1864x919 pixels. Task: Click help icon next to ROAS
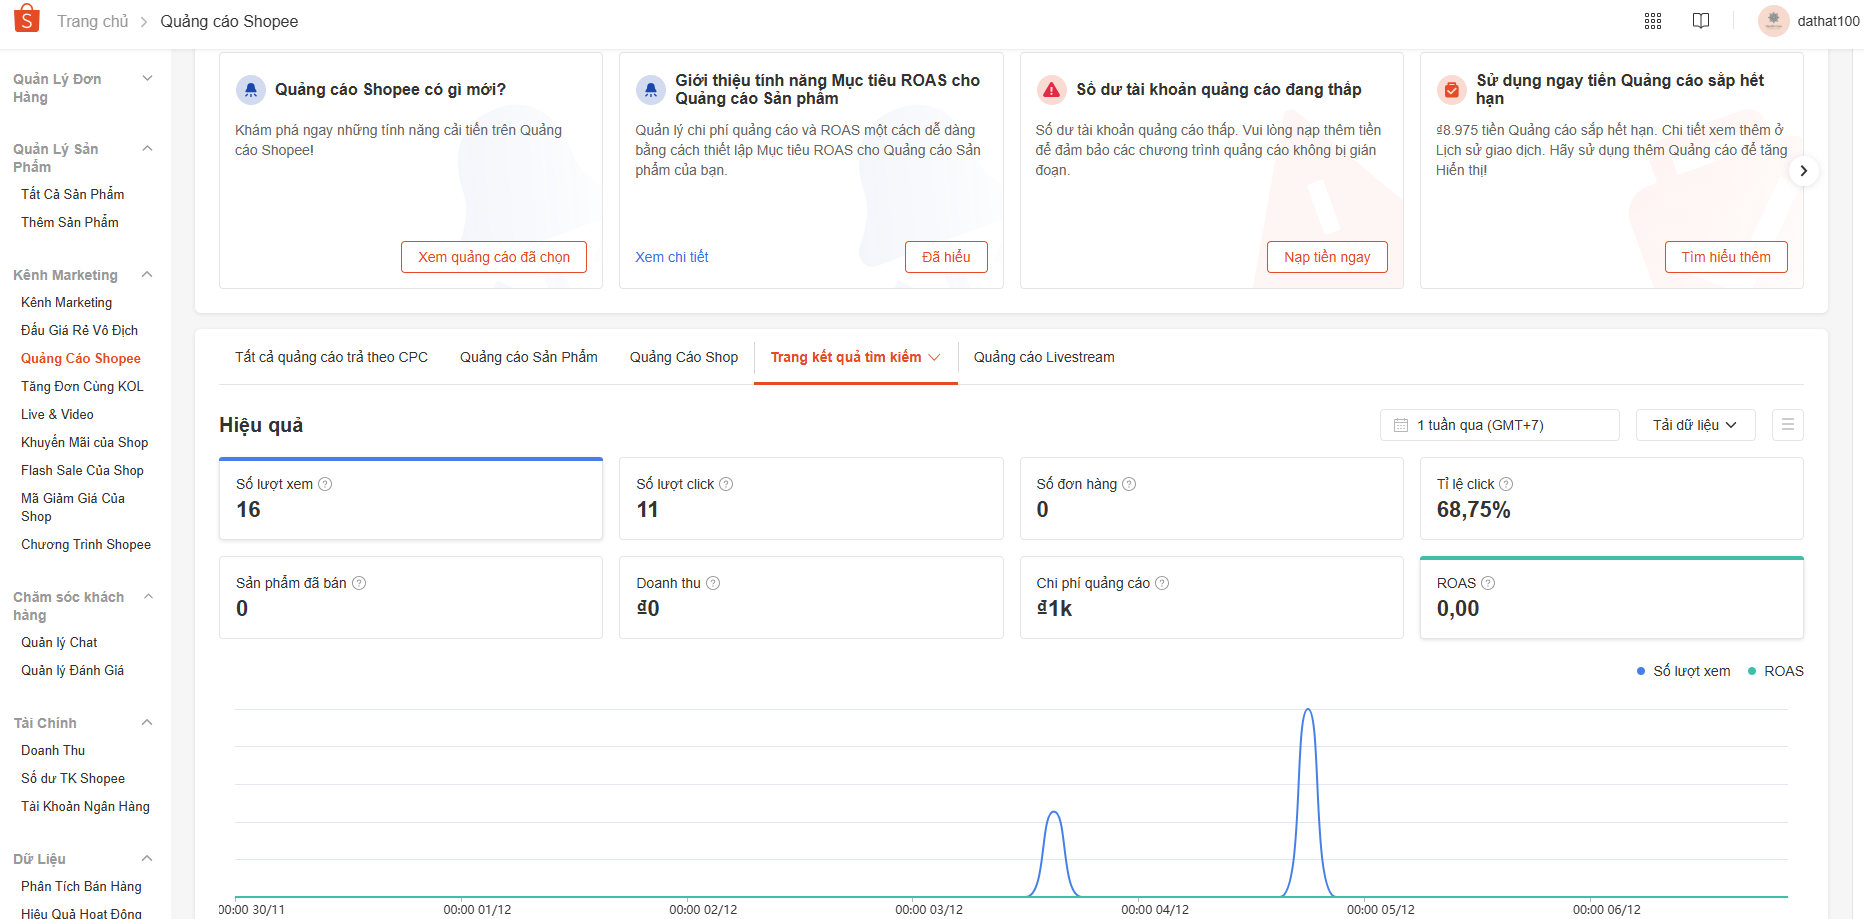[x=1488, y=583]
